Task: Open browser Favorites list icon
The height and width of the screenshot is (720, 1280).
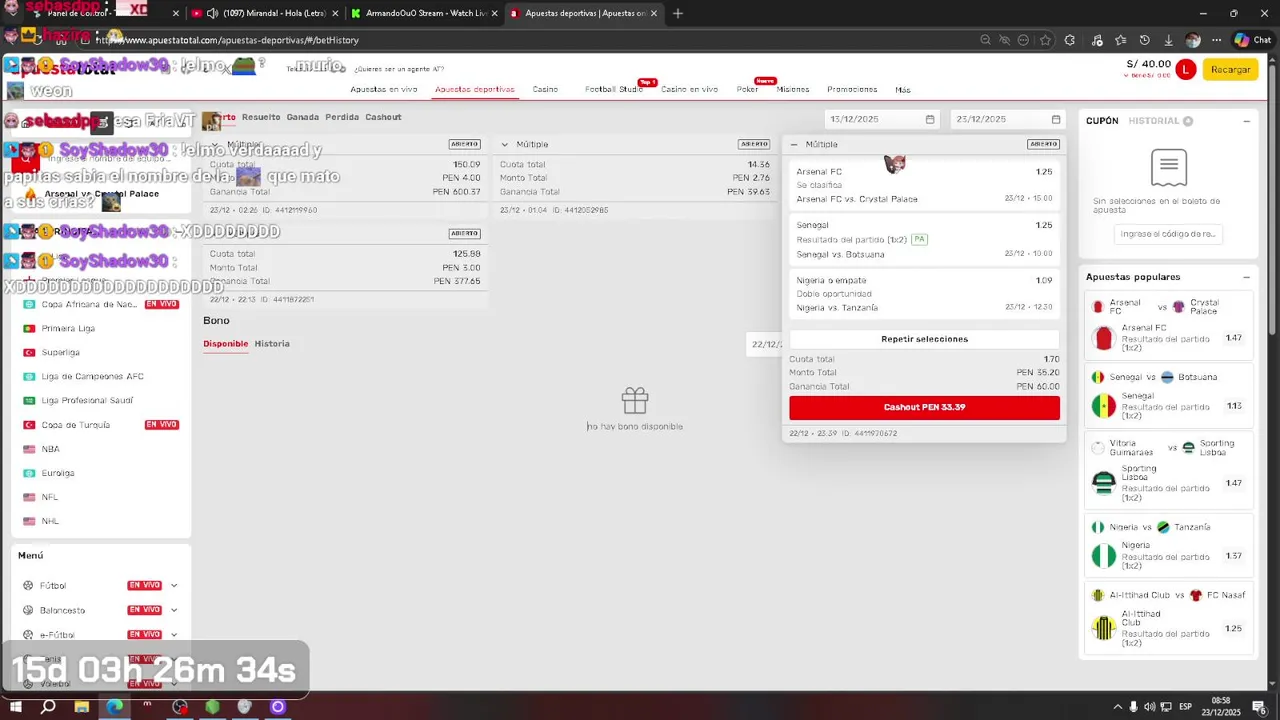Action: [x=1120, y=40]
